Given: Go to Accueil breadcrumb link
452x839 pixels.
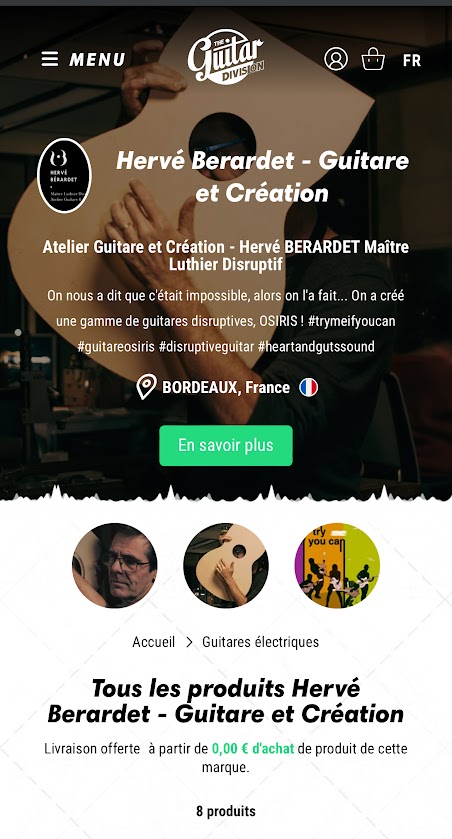Looking at the screenshot, I should tap(154, 642).
